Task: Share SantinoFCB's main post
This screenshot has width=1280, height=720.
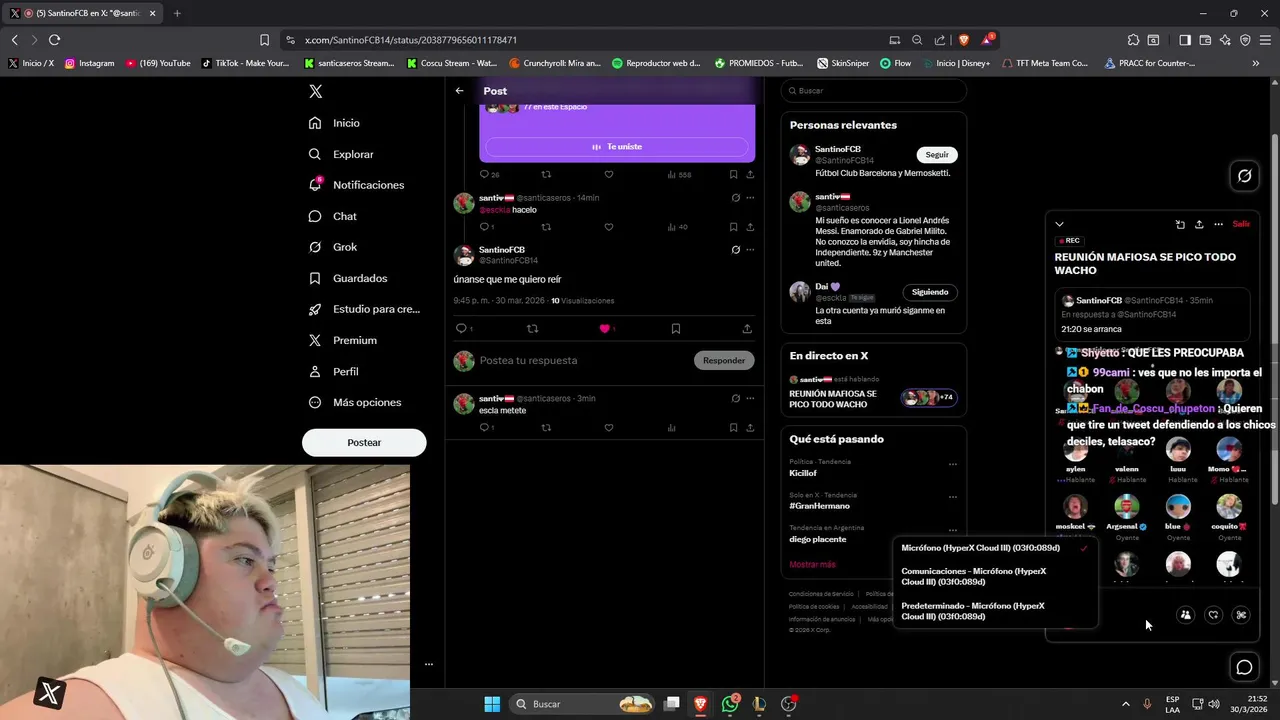Action: 747,328
